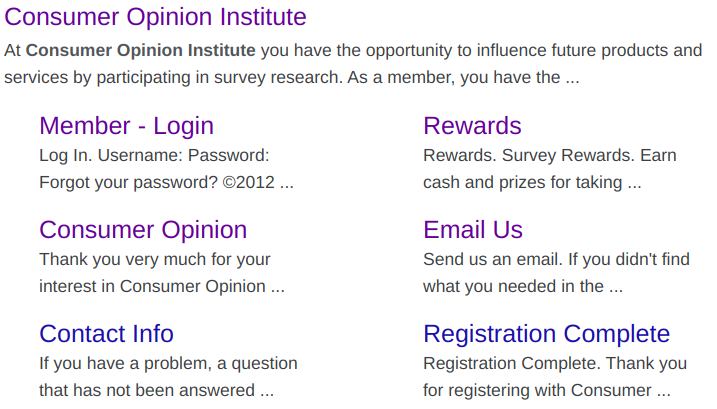Open the Registration Complete sitelink heading
Screen dimensions: 717x409
click(x=546, y=334)
